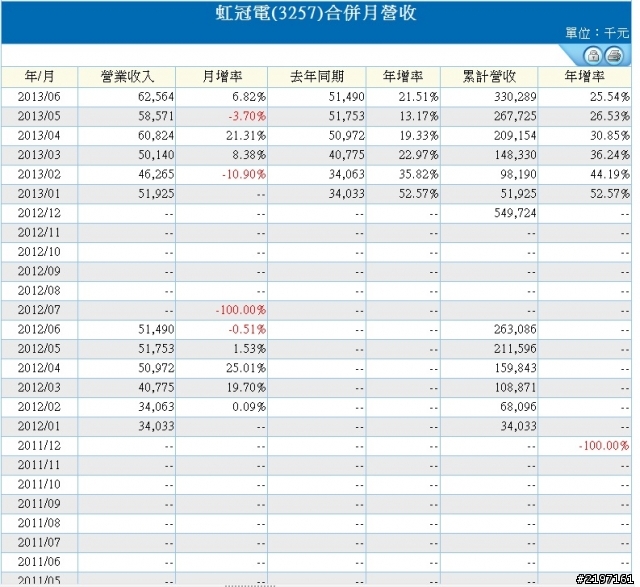Select revenue value 58,571
This screenshot has width=640, height=587.
point(156,116)
